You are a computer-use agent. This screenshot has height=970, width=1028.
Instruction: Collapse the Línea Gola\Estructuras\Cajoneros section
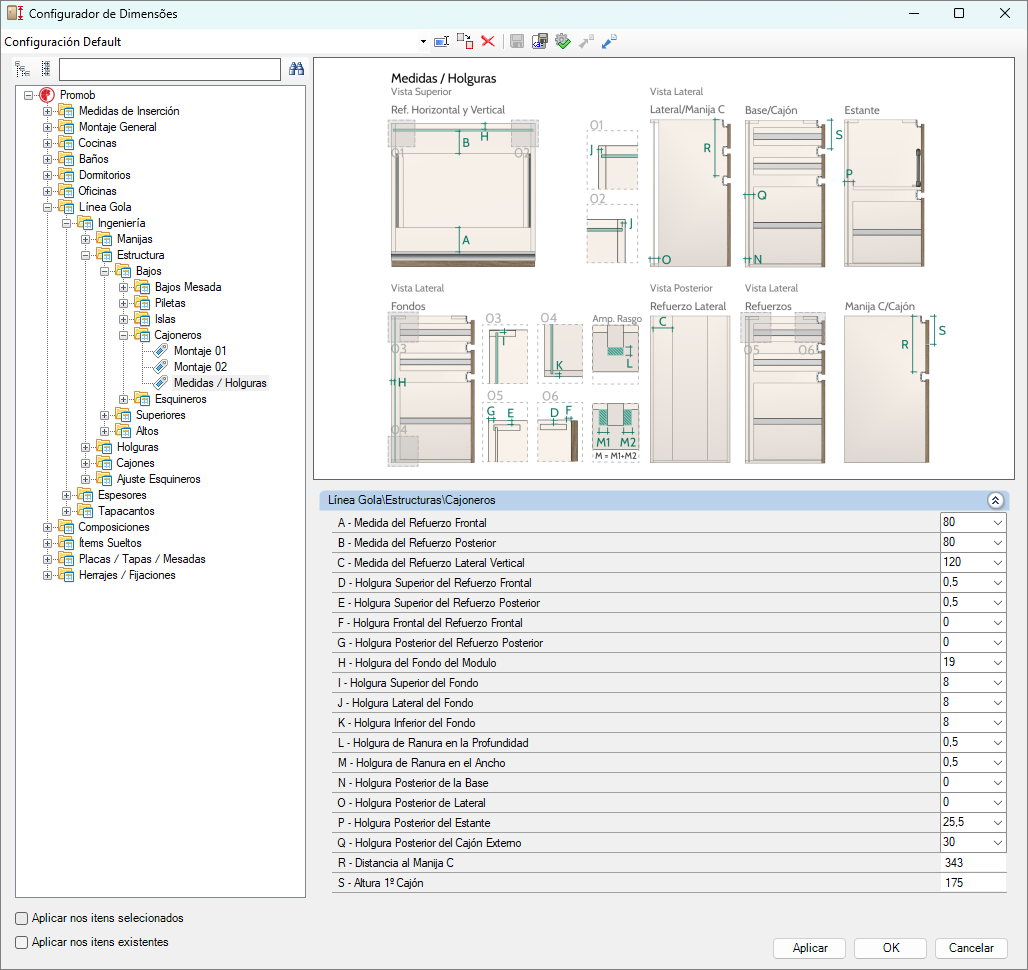[x=994, y=500]
